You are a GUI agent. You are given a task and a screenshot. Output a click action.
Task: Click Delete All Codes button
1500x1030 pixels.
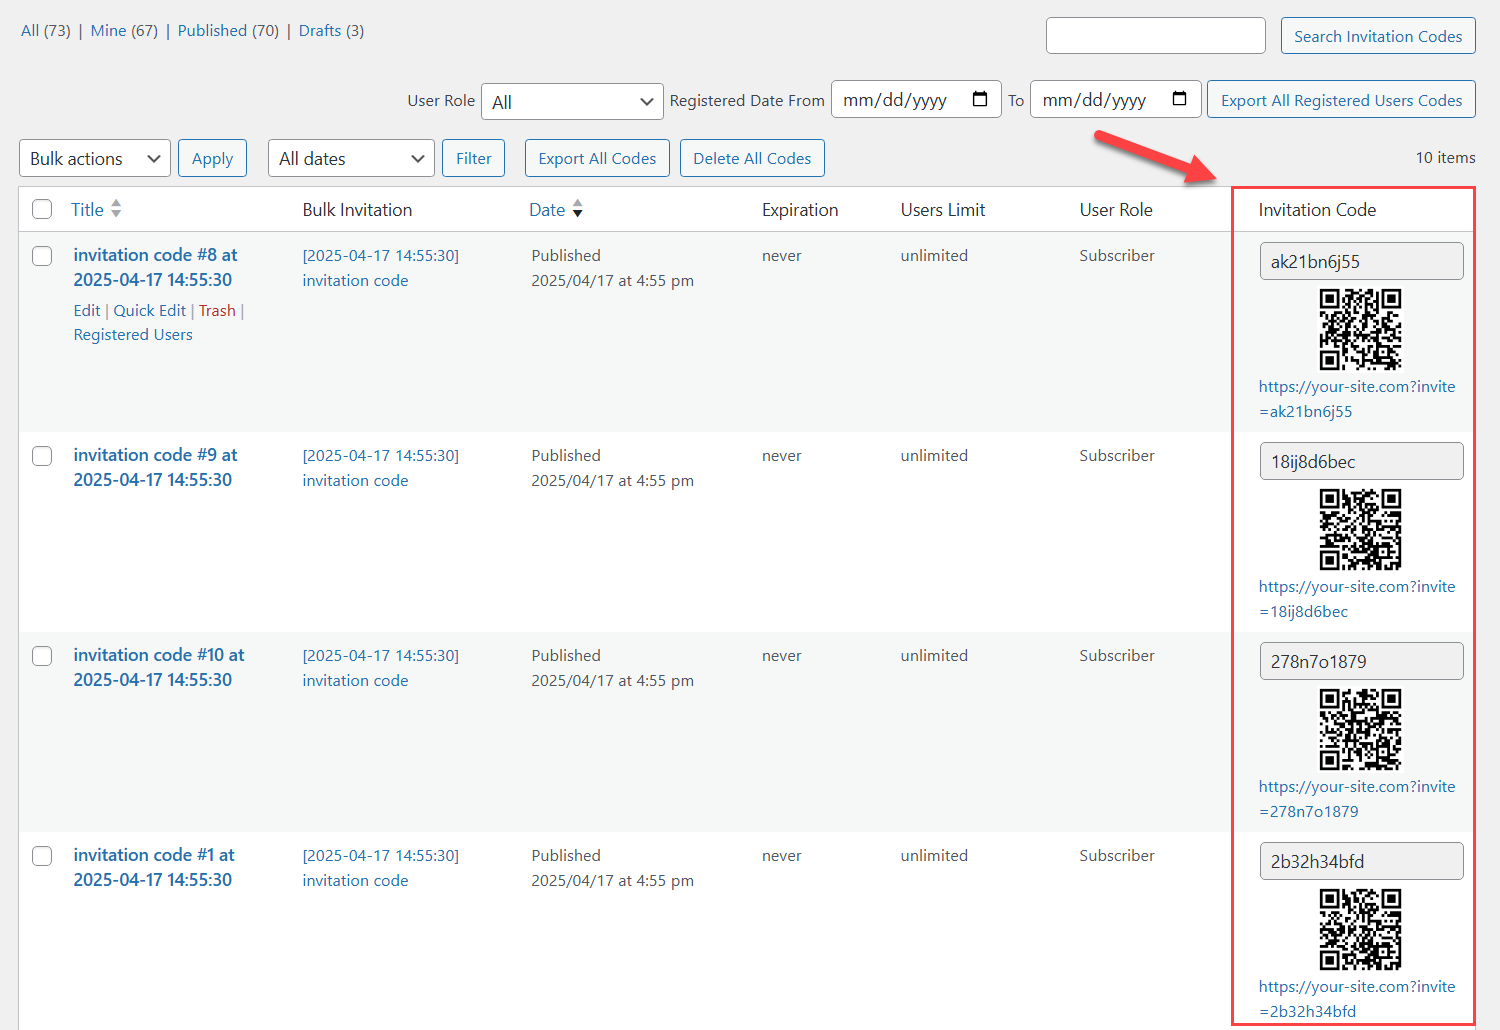(752, 158)
